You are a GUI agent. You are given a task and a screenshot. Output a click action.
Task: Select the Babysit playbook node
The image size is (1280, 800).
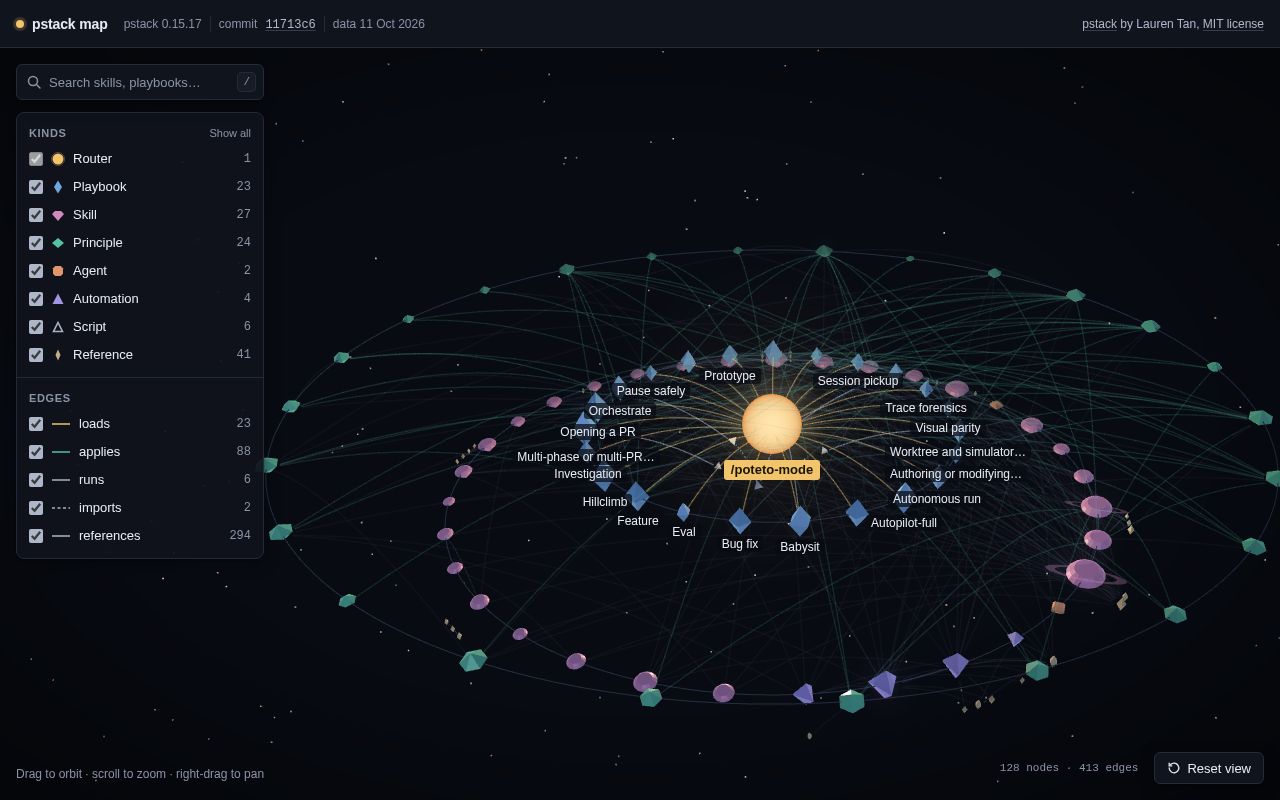pyautogui.click(x=800, y=521)
